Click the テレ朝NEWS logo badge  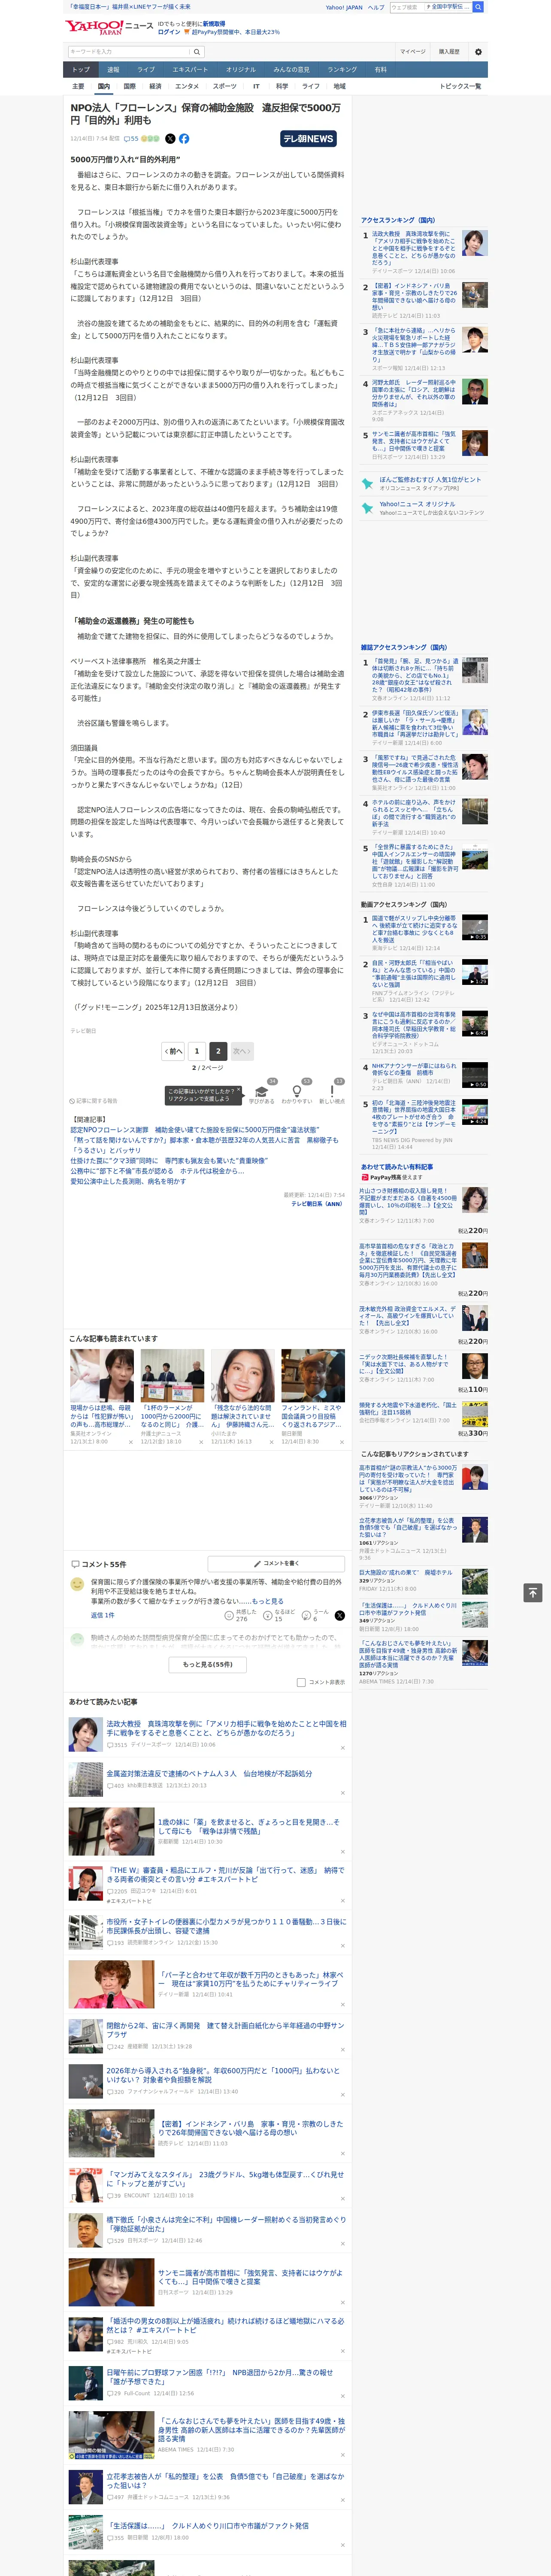[308, 139]
